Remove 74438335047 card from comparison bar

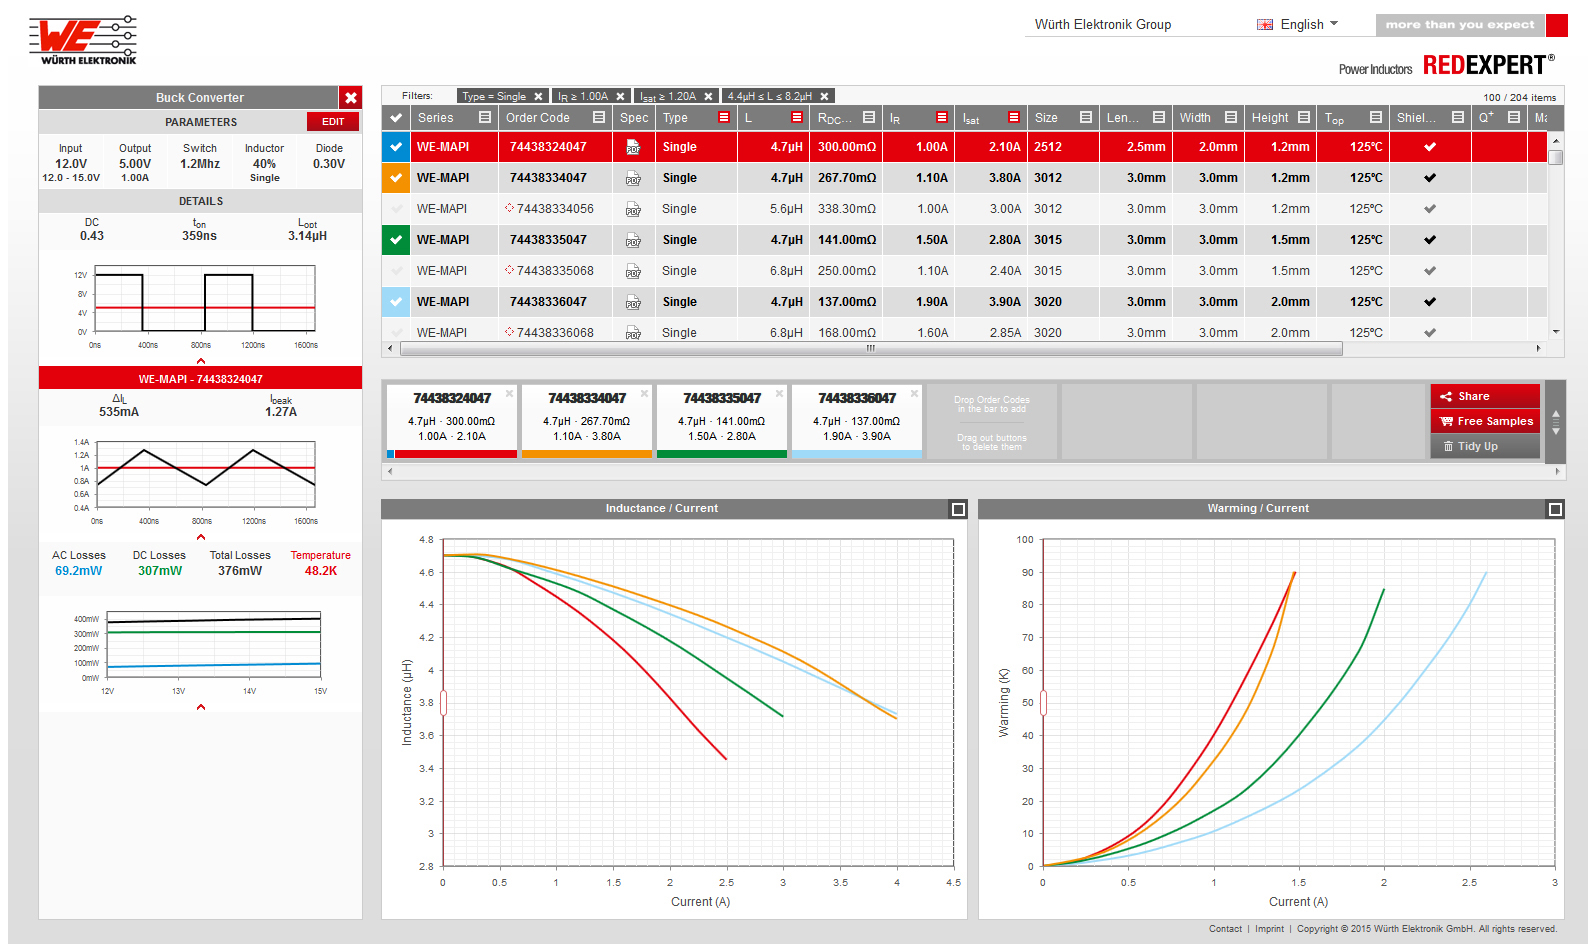point(779,394)
